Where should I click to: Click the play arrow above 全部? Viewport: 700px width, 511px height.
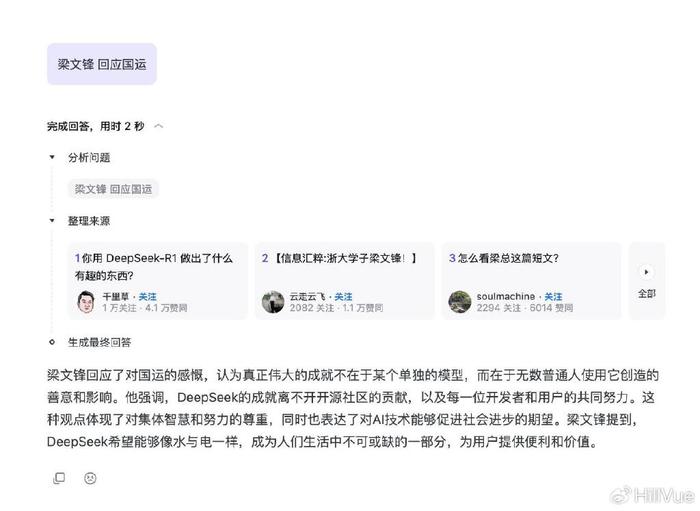click(646, 272)
